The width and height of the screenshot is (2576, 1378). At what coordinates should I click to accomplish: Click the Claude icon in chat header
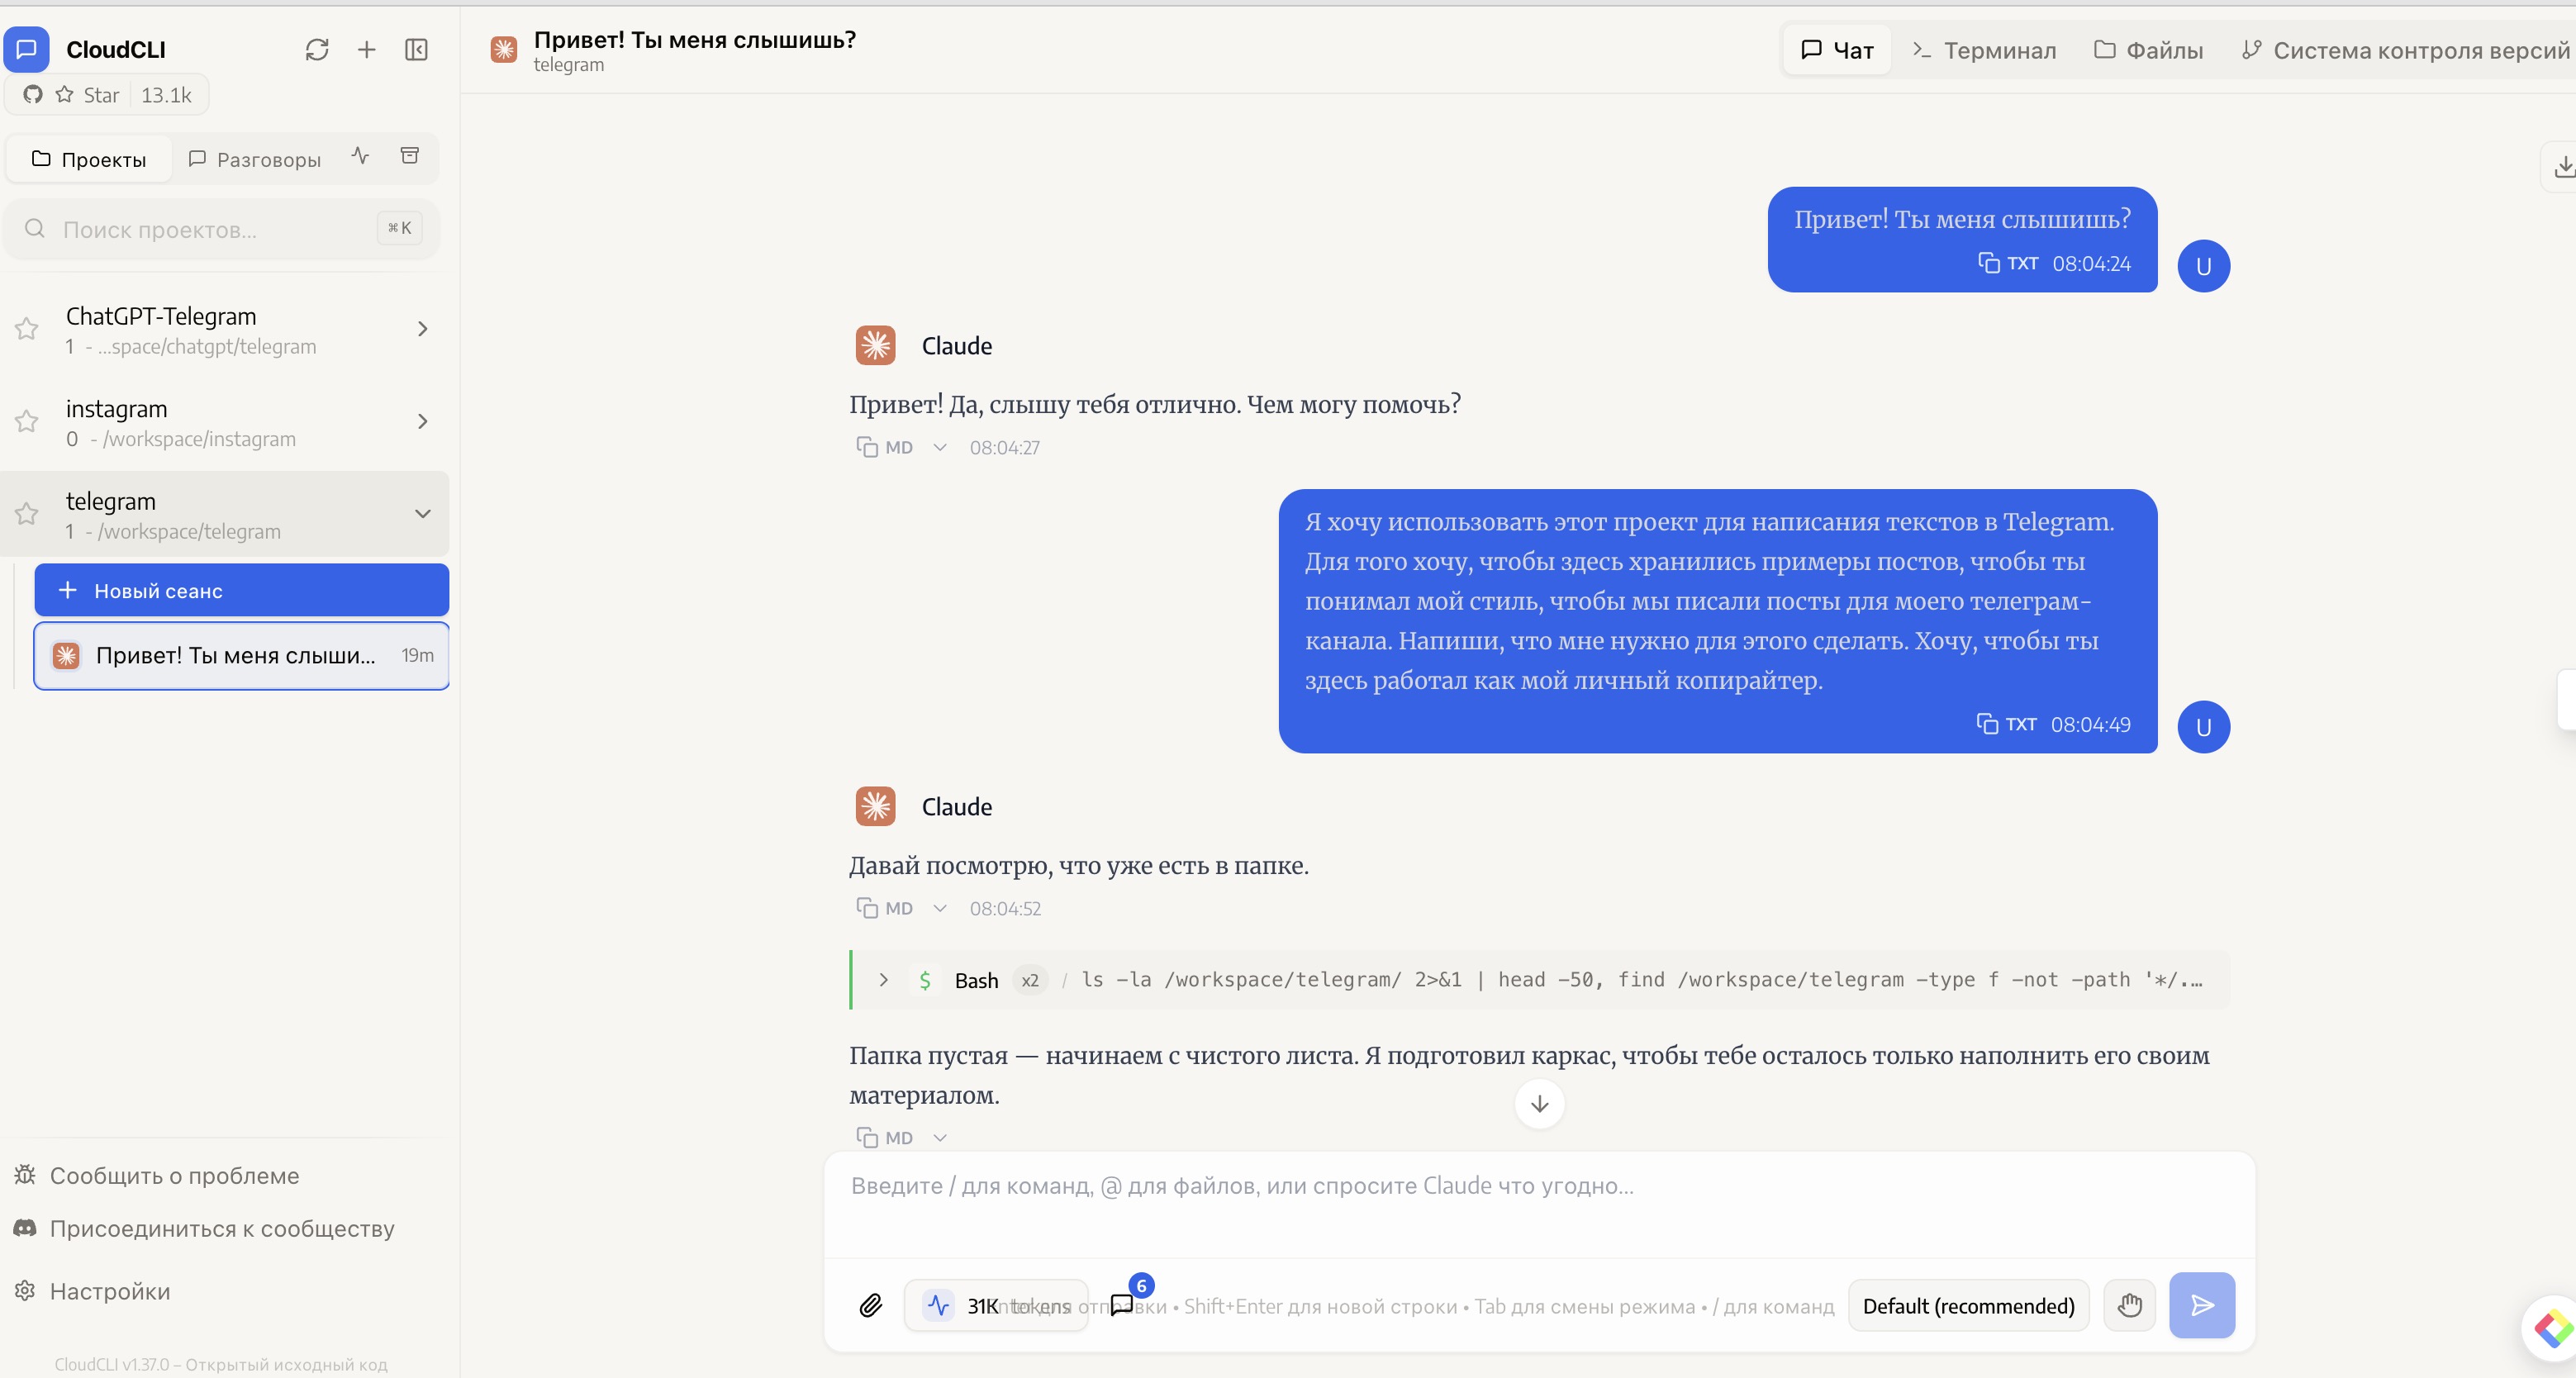tap(504, 49)
